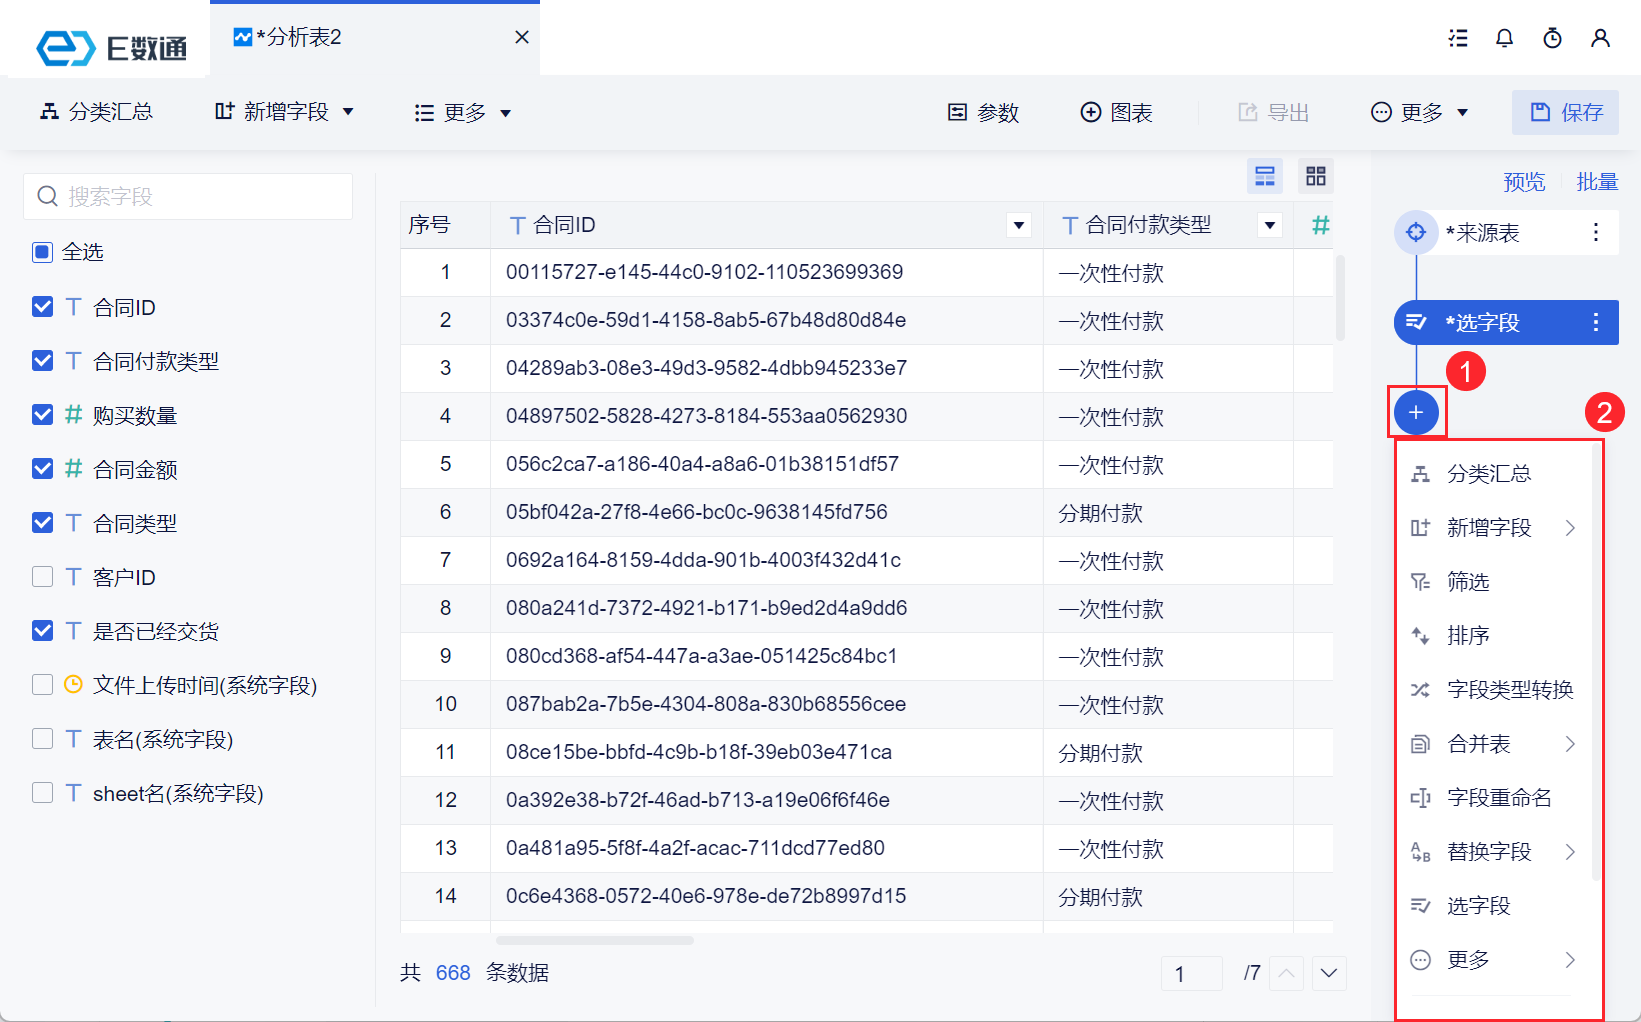The height and width of the screenshot is (1022, 1641).
Task: Click the search magnifier icon
Action: 47,196
